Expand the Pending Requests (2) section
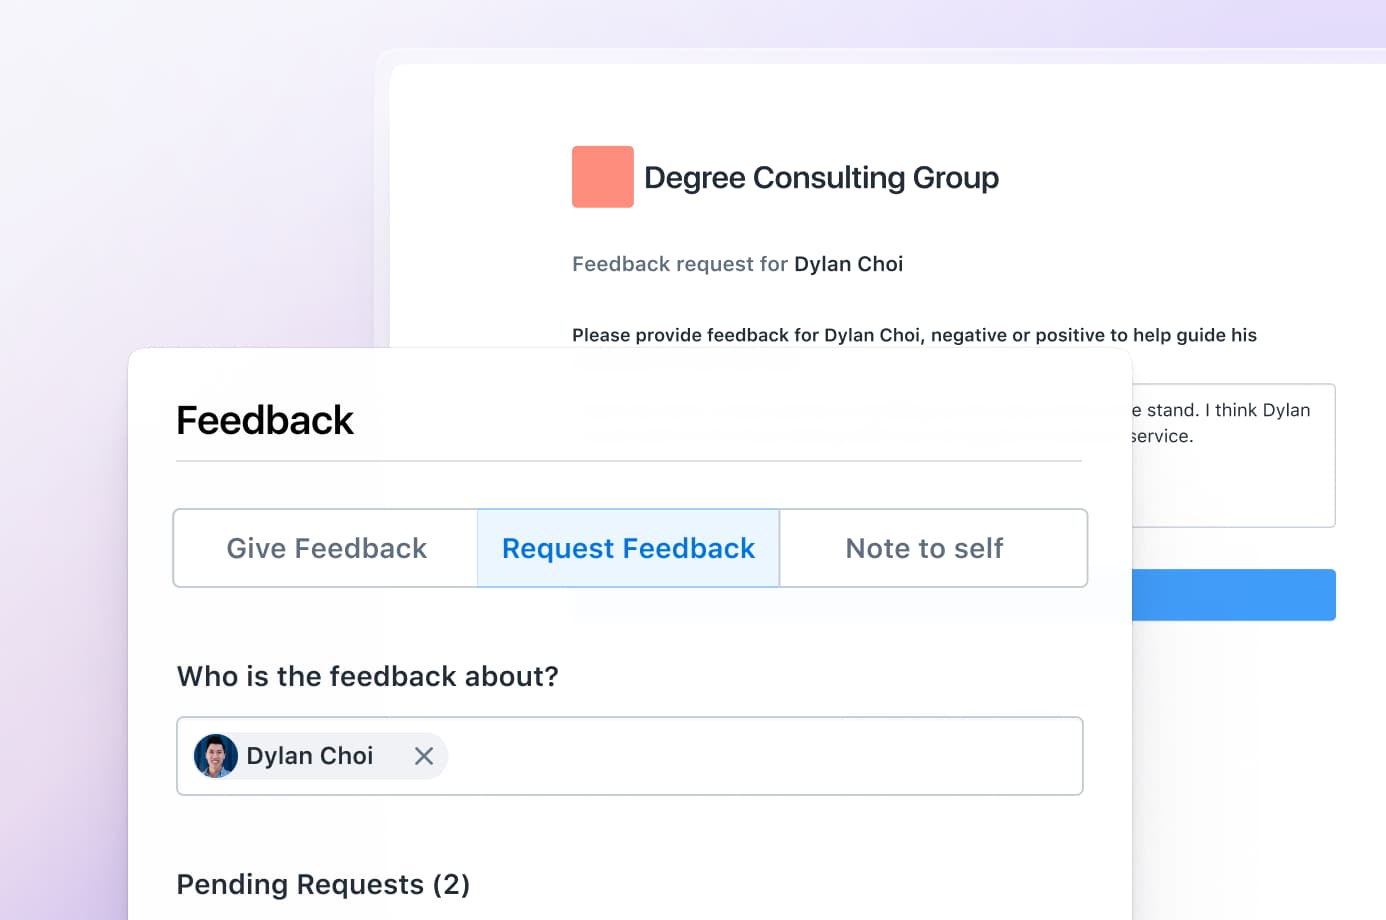This screenshot has width=1386, height=920. (x=323, y=884)
